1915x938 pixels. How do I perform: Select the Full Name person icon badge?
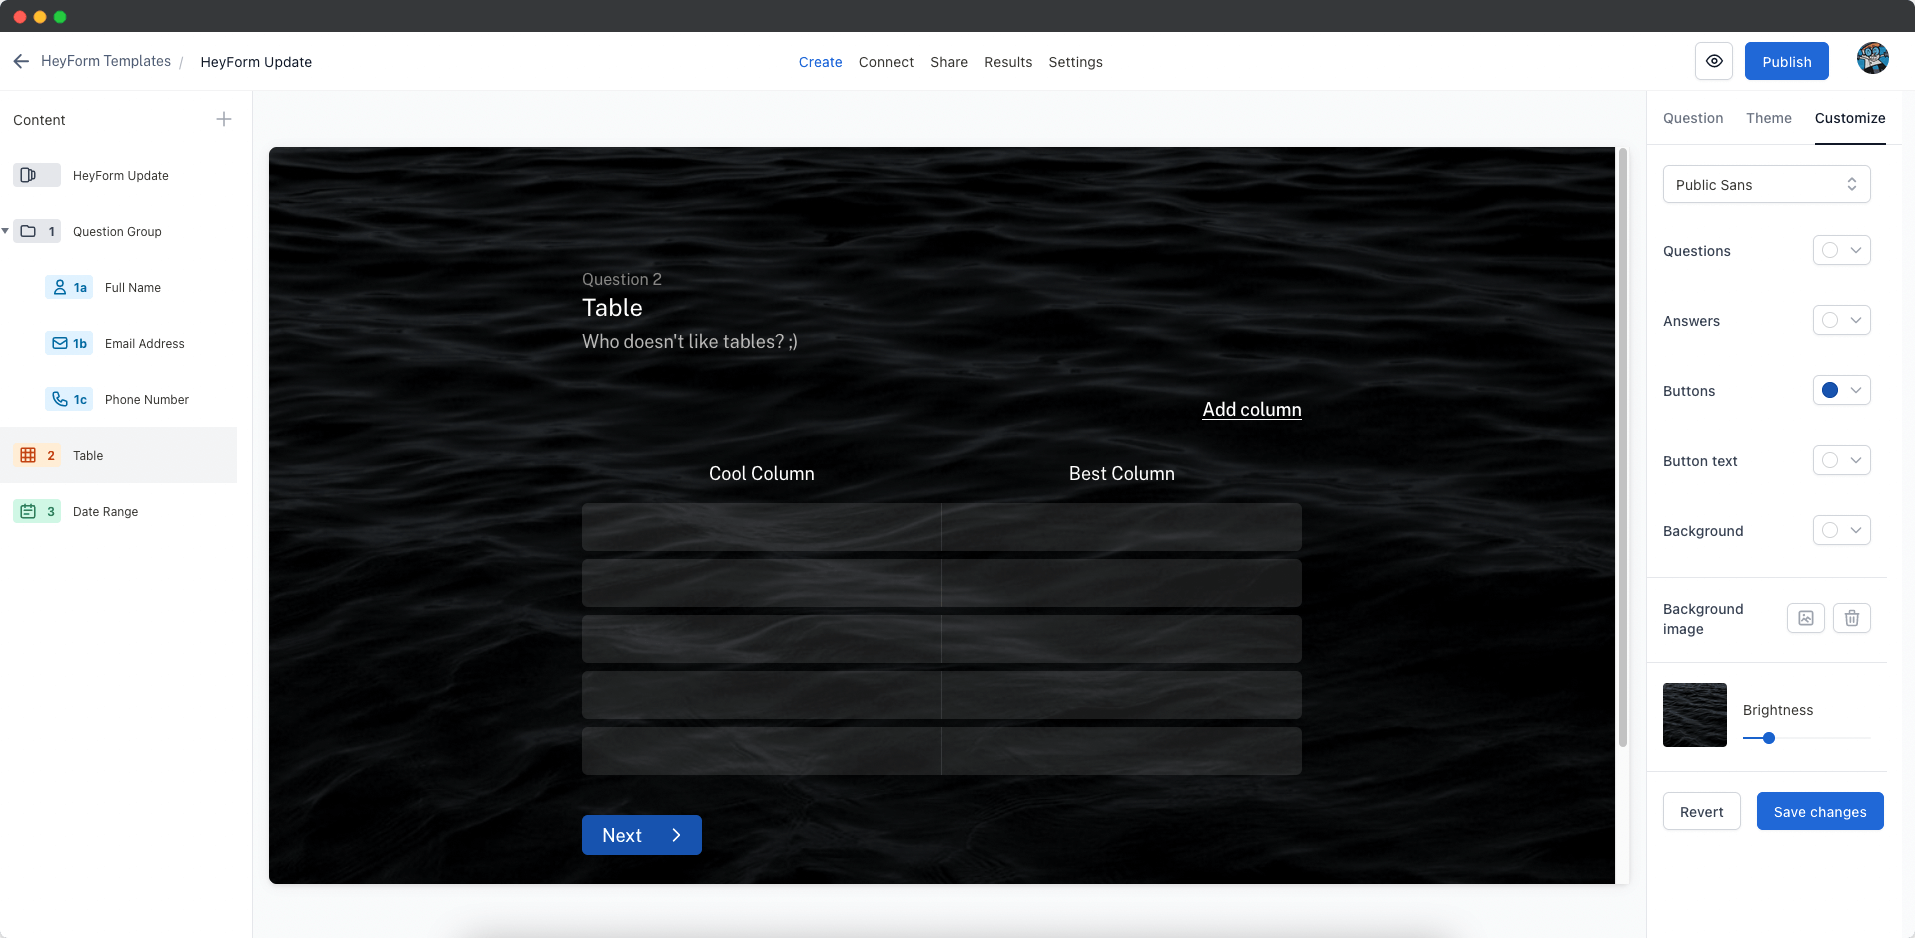tap(69, 287)
